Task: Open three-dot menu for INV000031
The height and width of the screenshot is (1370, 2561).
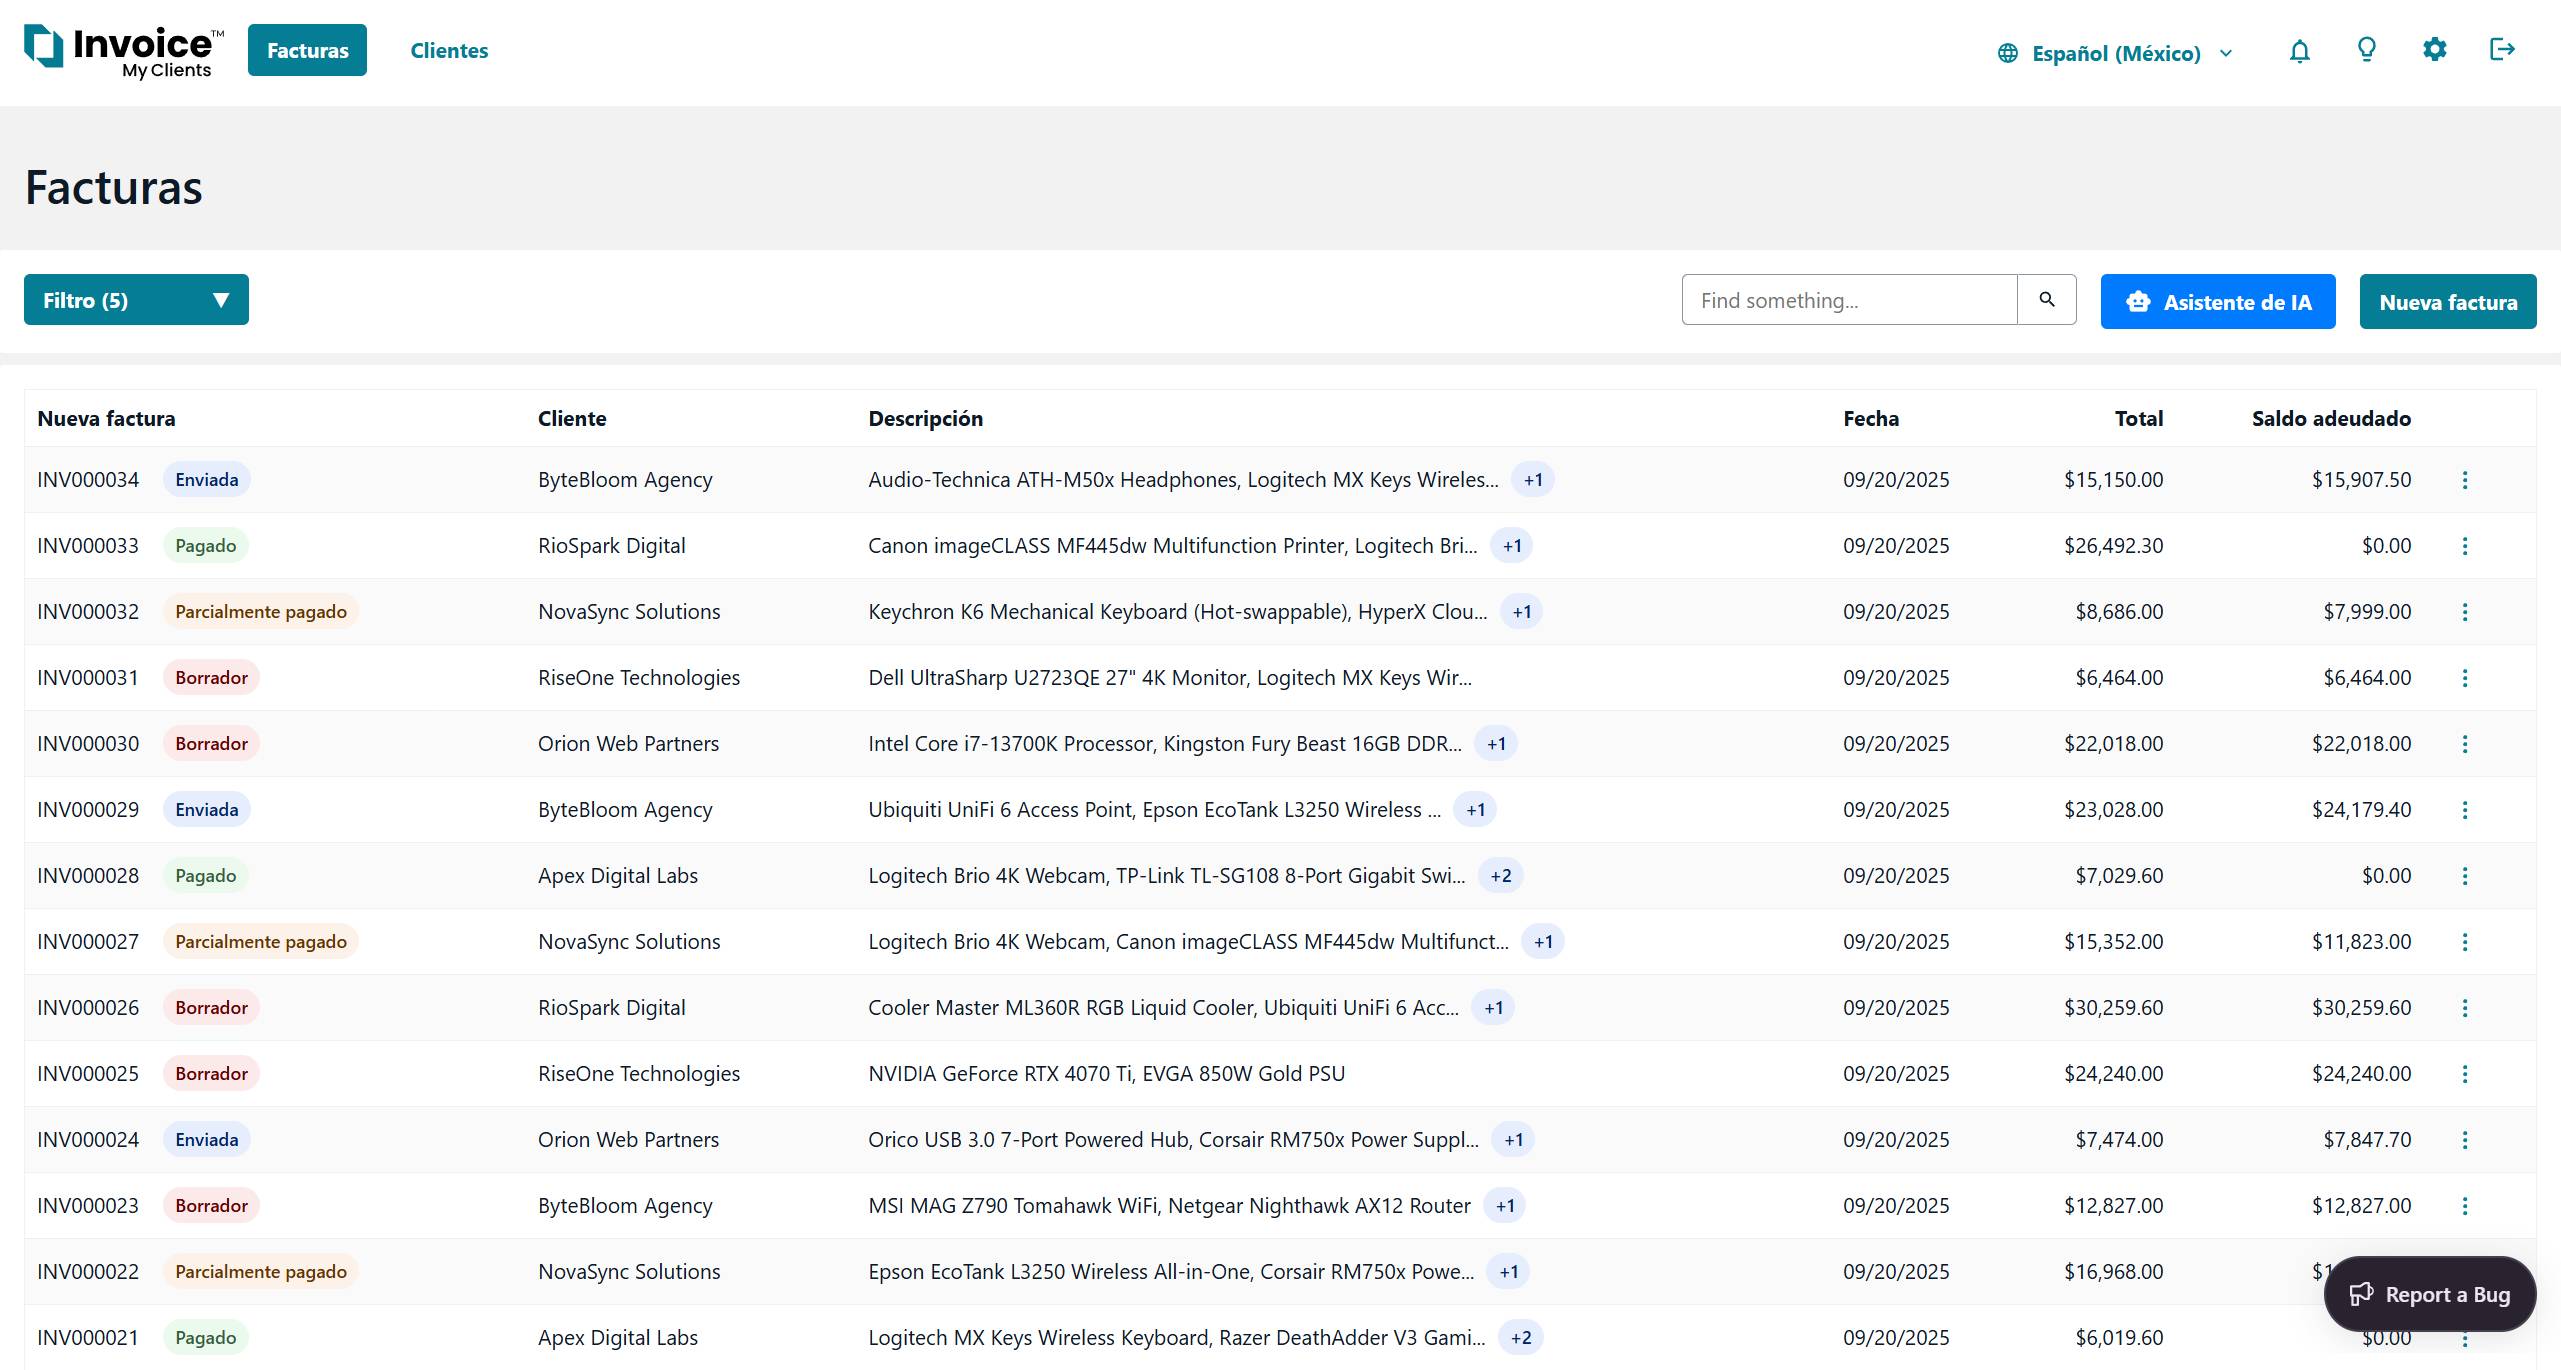Action: pyautogui.click(x=2464, y=678)
